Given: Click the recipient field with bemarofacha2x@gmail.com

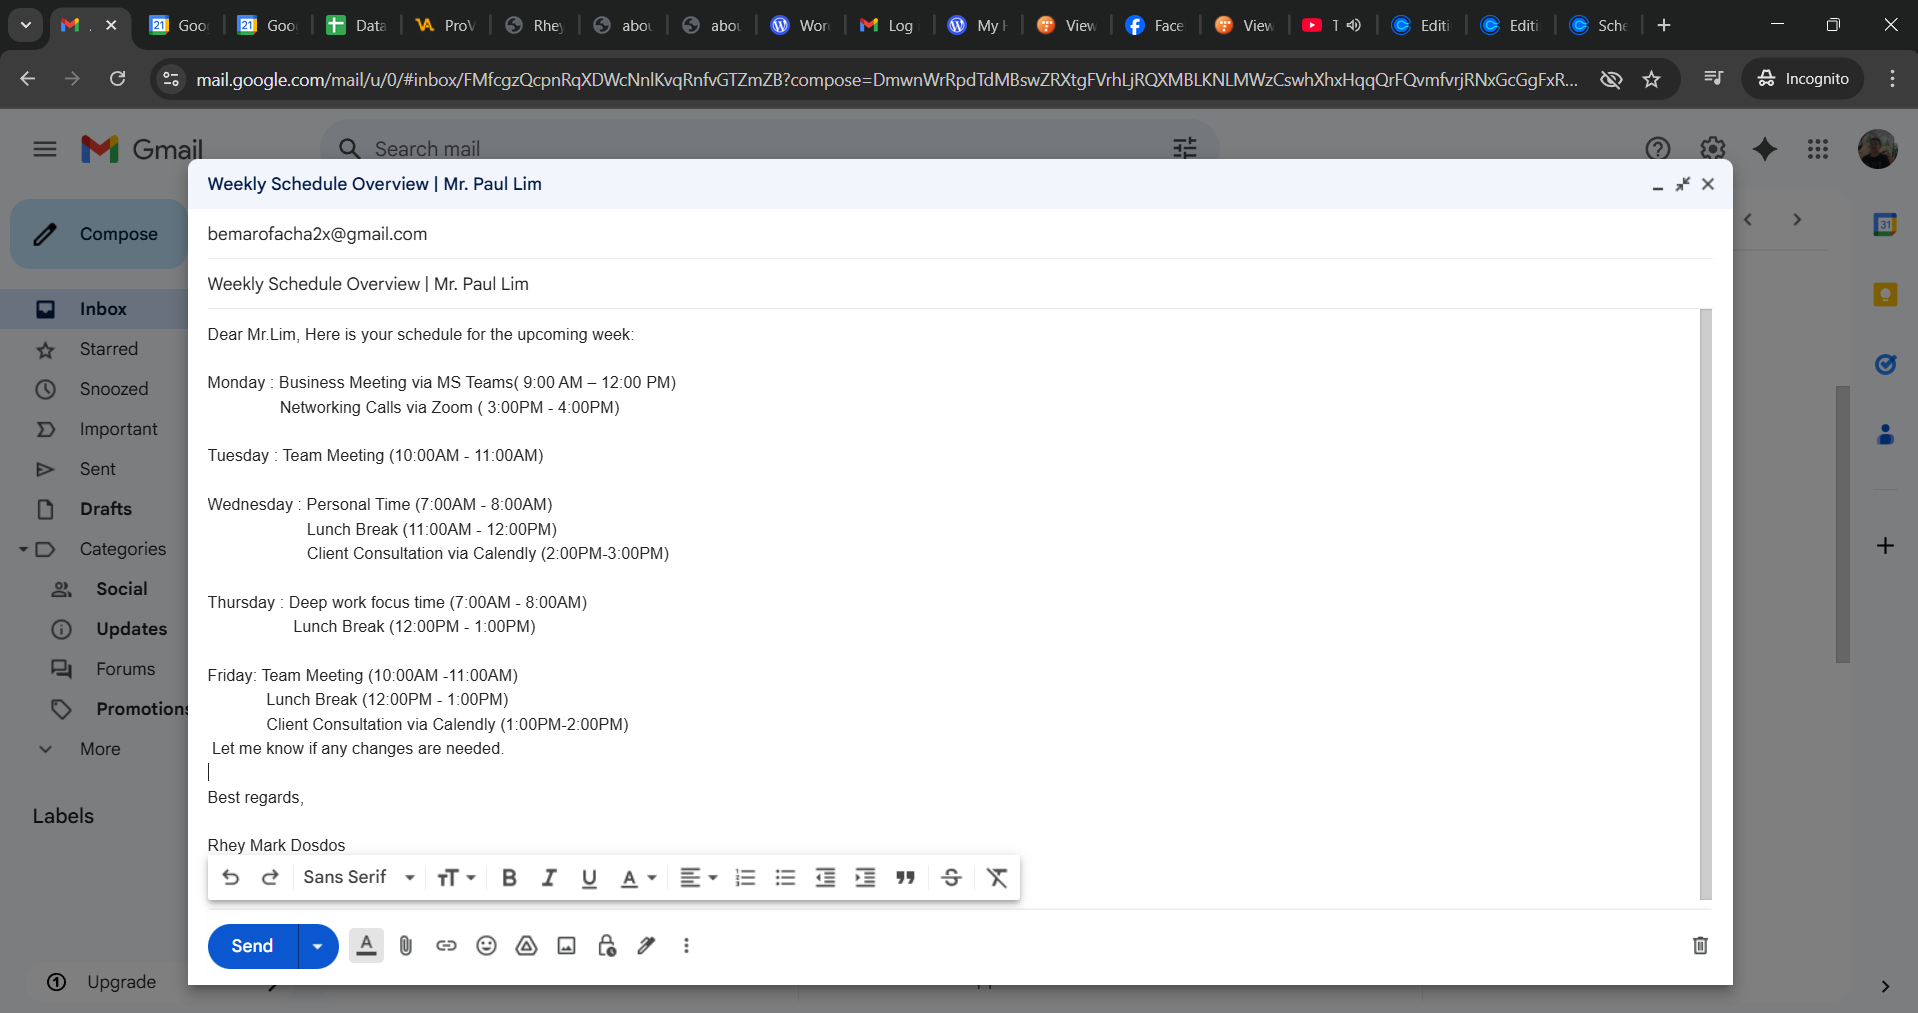Looking at the screenshot, I should coord(959,234).
